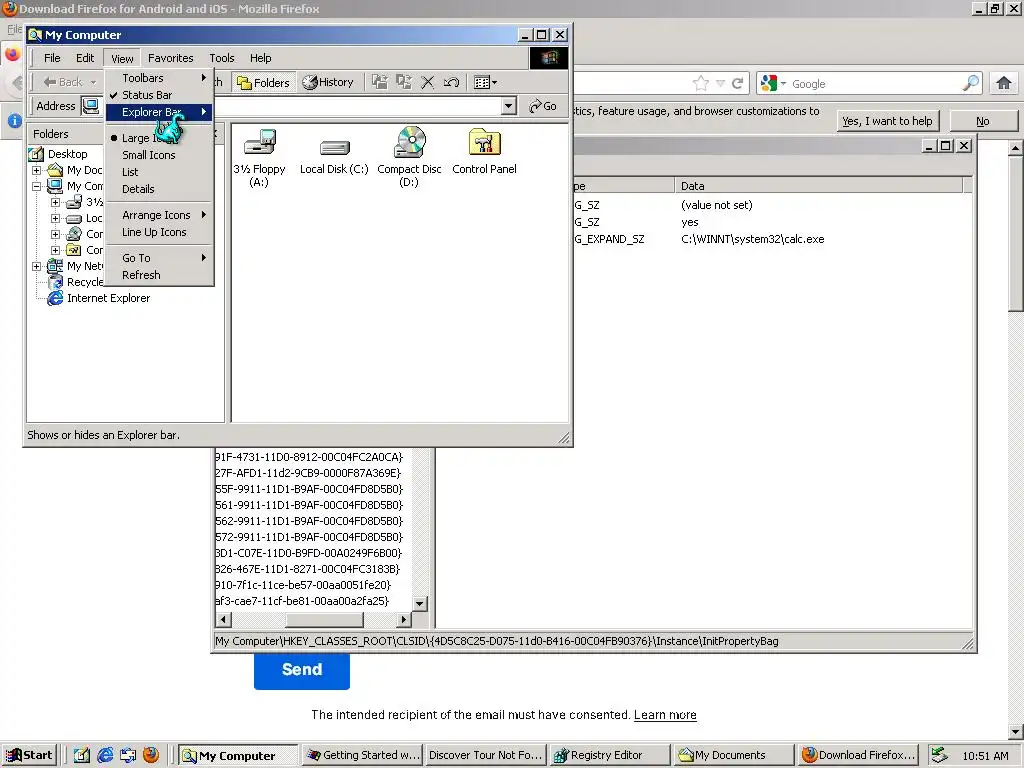This screenshot has height=768, width=1024.
Task: Expand the My Network Places tree node
Action: [37, 266]
